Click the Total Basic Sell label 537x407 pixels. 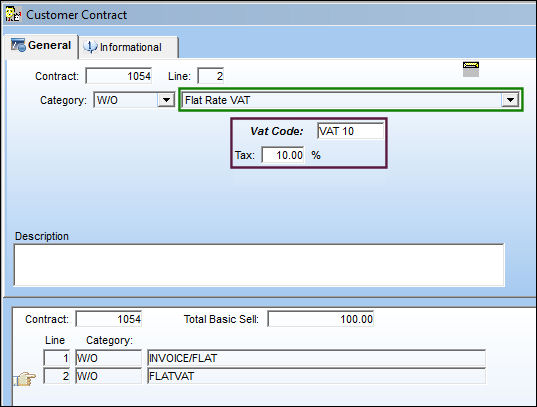[221, 319]
